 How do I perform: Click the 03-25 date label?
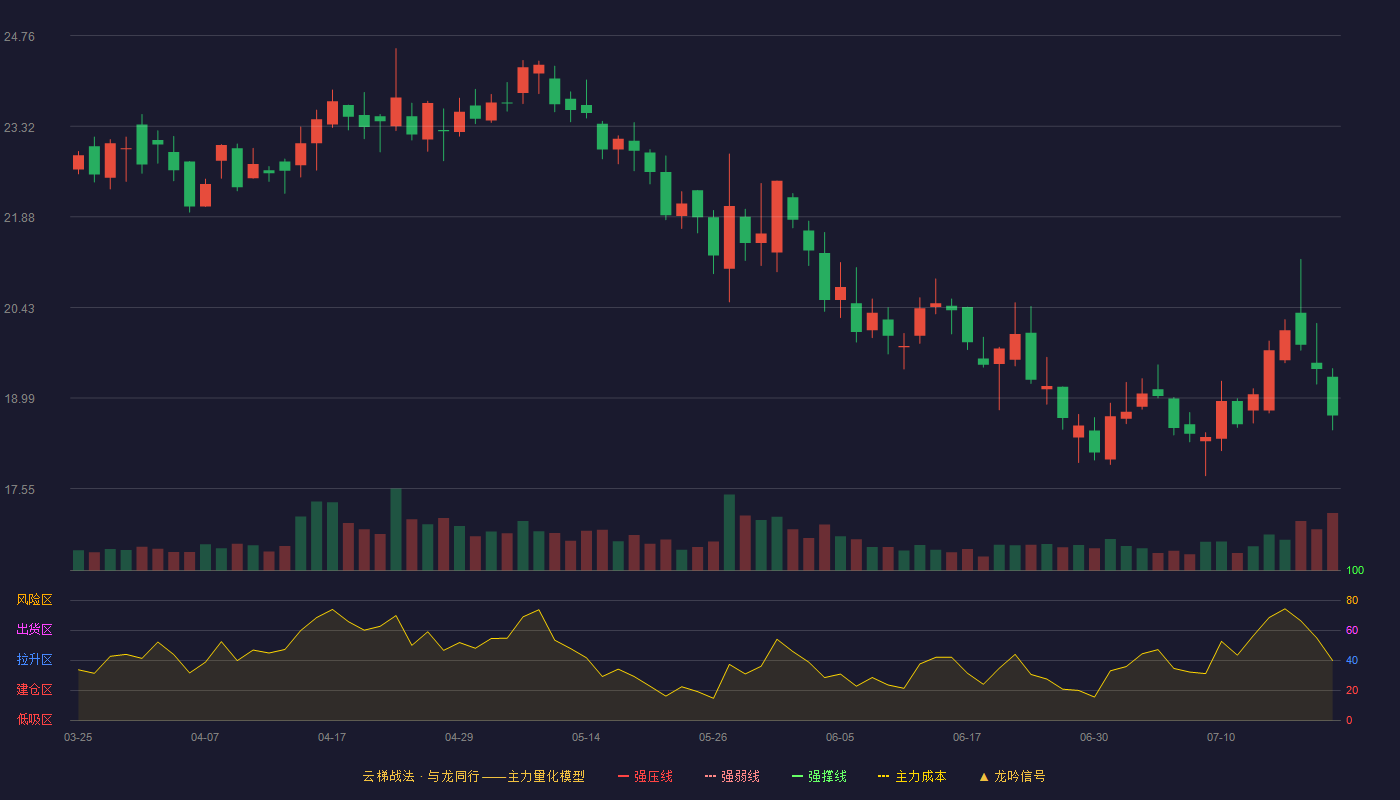(78, 737)
